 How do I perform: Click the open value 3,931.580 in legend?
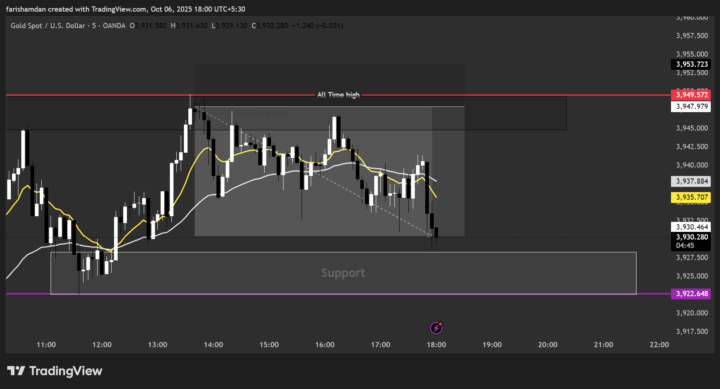click(x=151, y=26)
